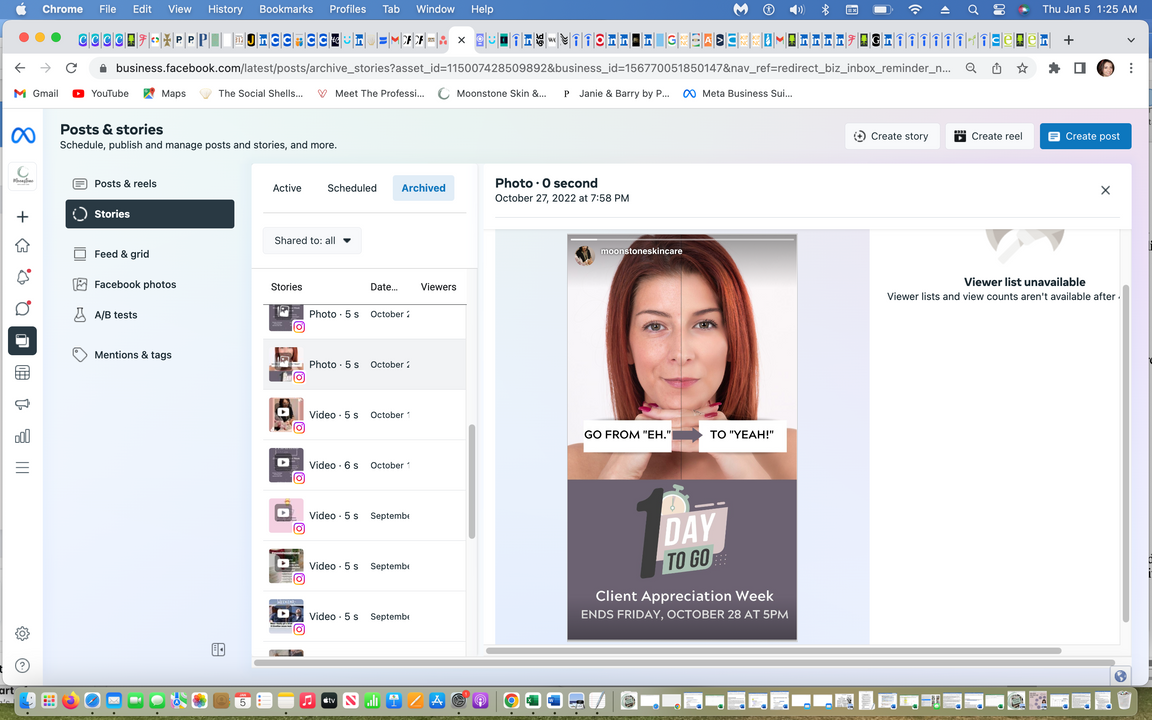This screenshot has width=1152, height=720.
Task: Switch to the Scheduled tab
Action: (352, 188)
